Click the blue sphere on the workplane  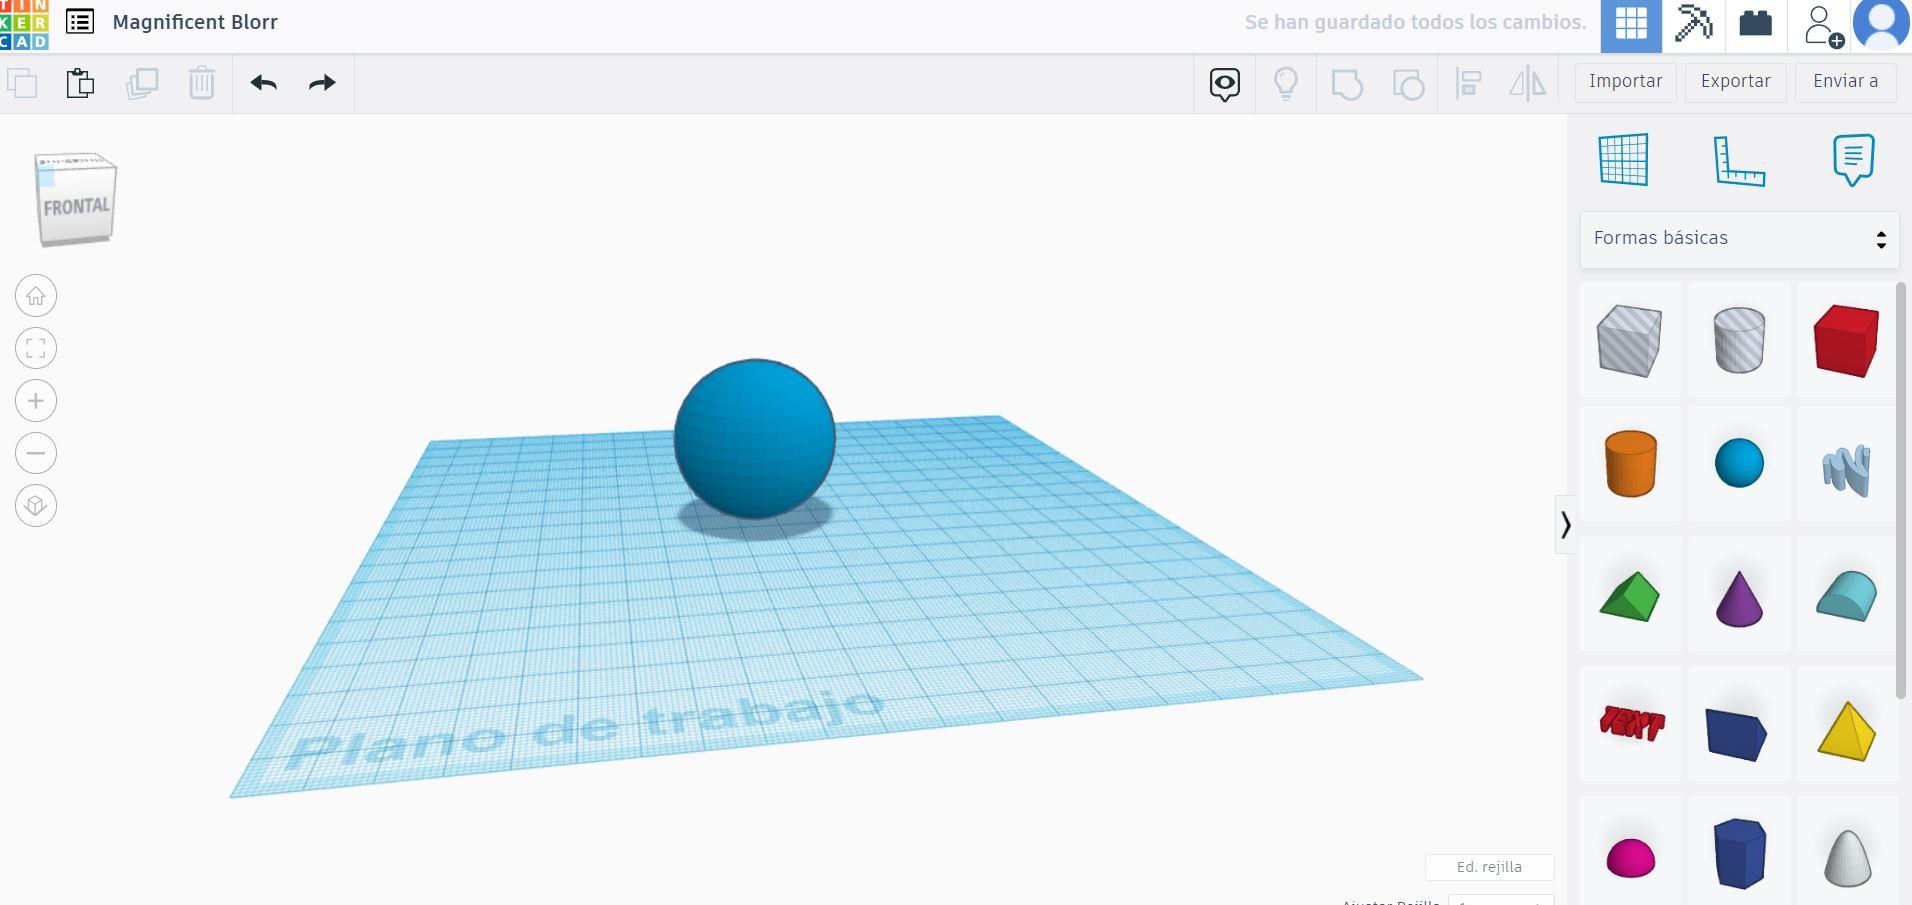click(x=755, y=438)
